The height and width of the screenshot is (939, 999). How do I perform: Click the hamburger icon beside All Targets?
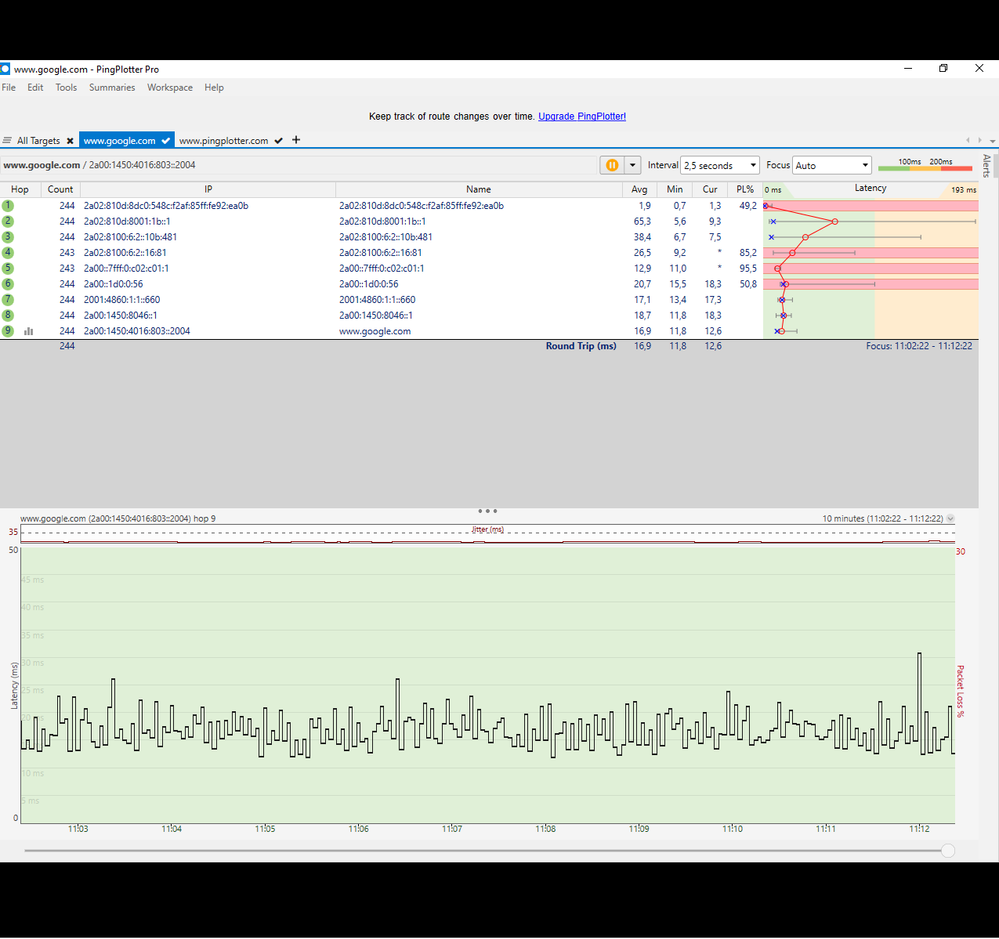(x=7, y=141)
